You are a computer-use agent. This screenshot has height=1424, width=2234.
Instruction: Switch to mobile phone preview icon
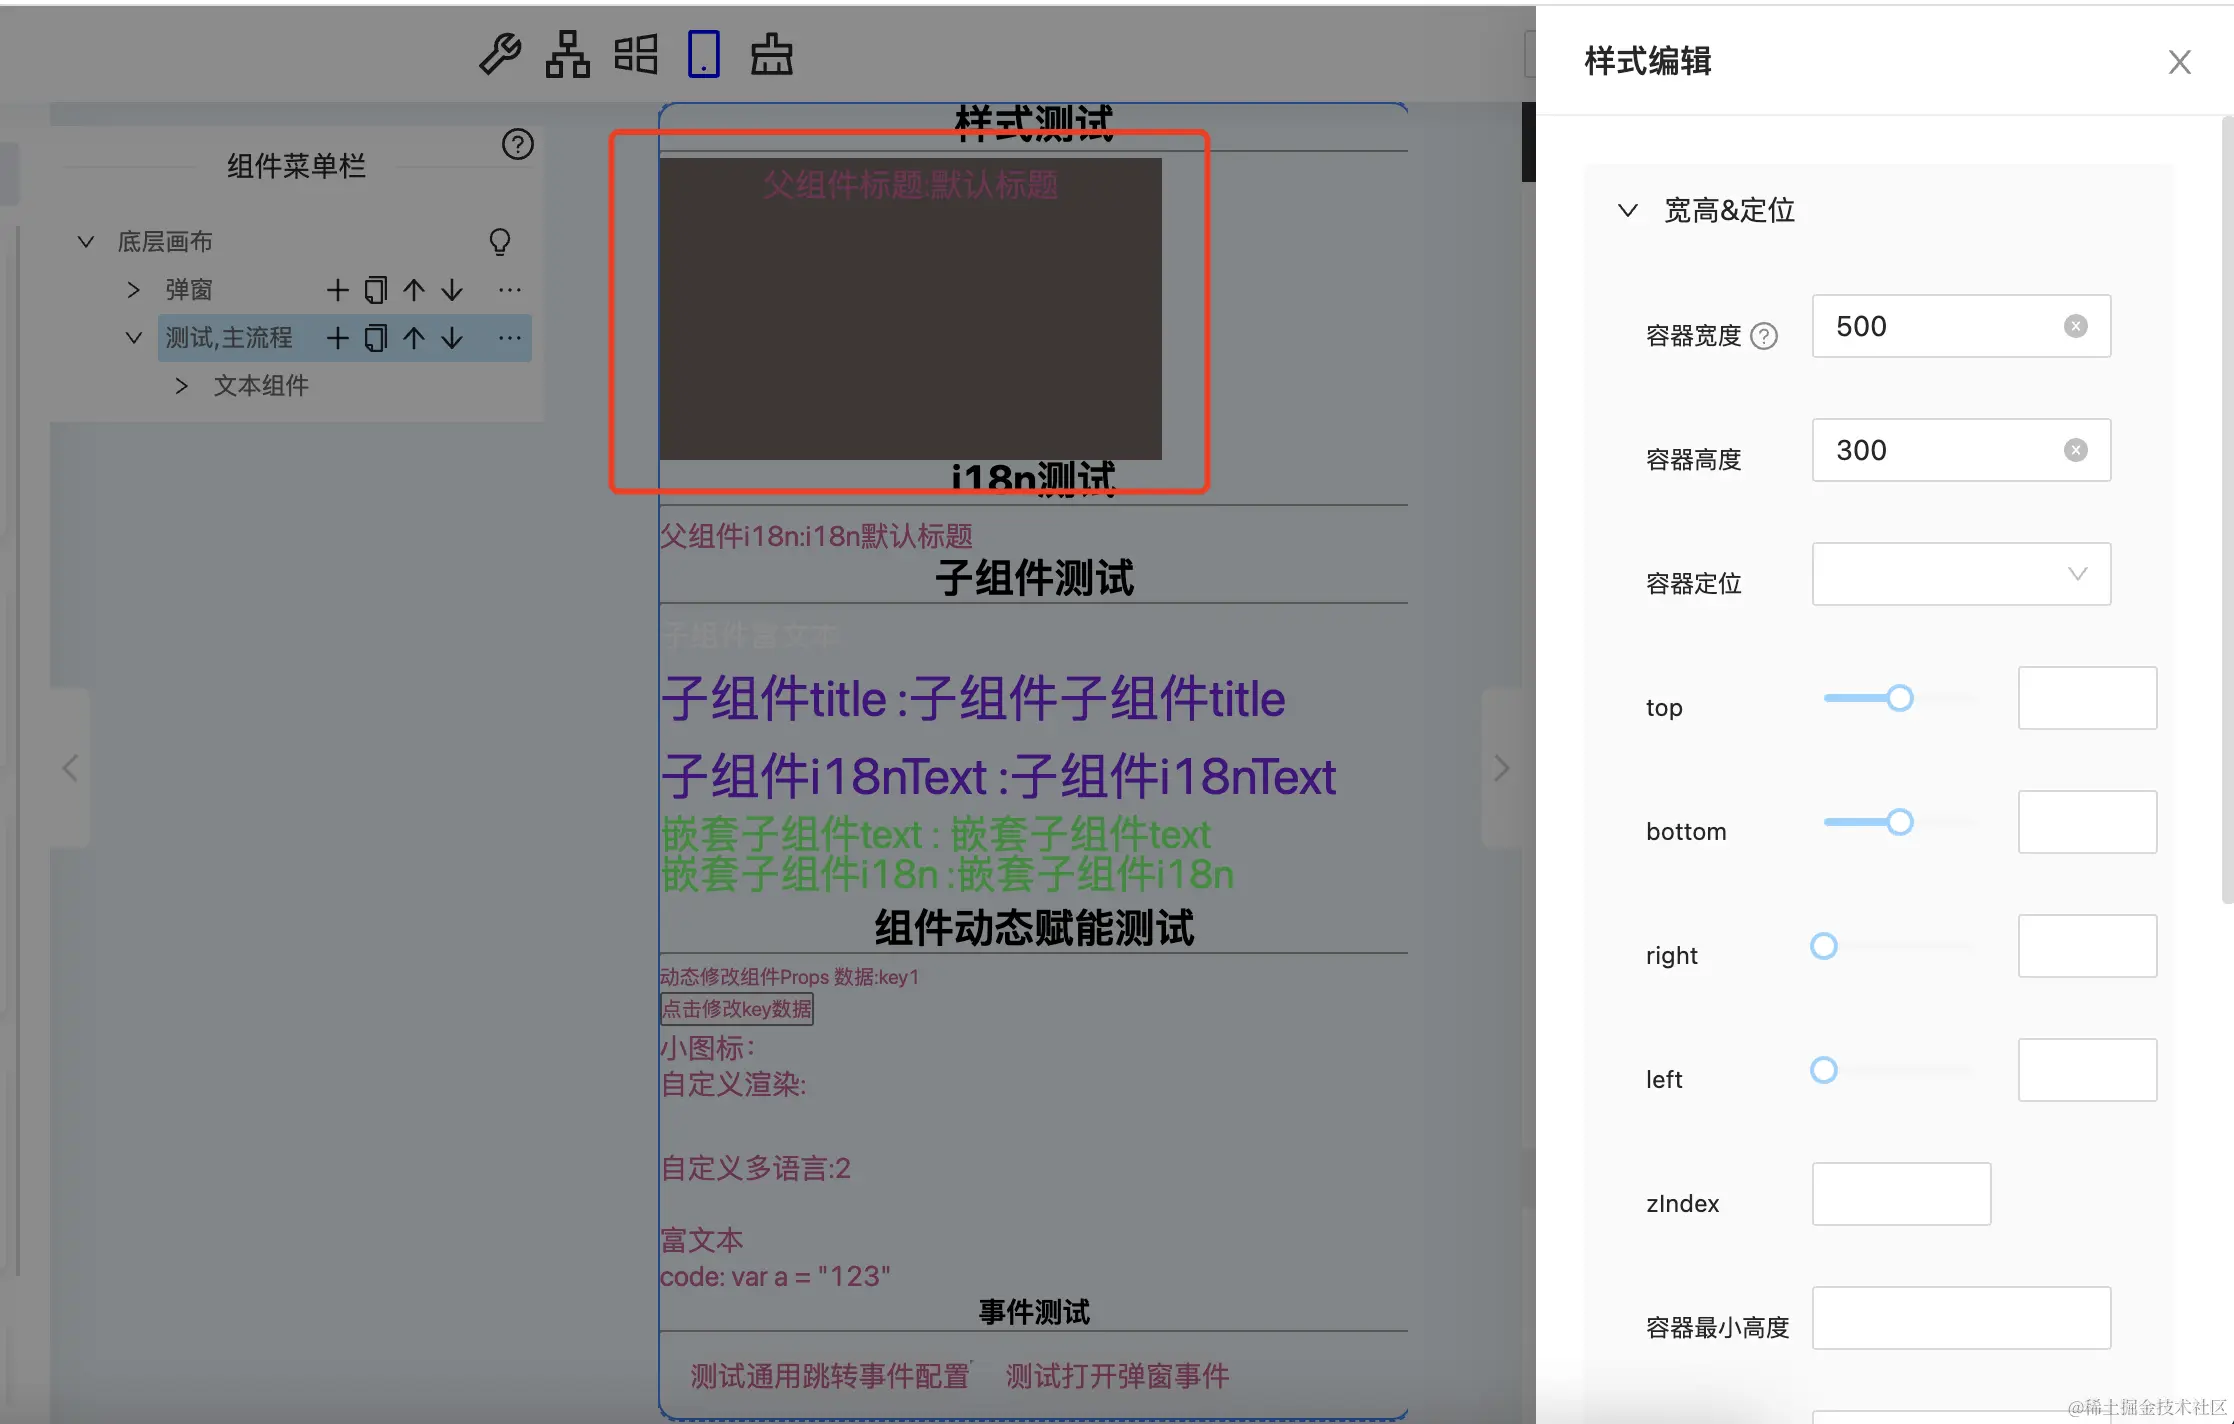704,54
